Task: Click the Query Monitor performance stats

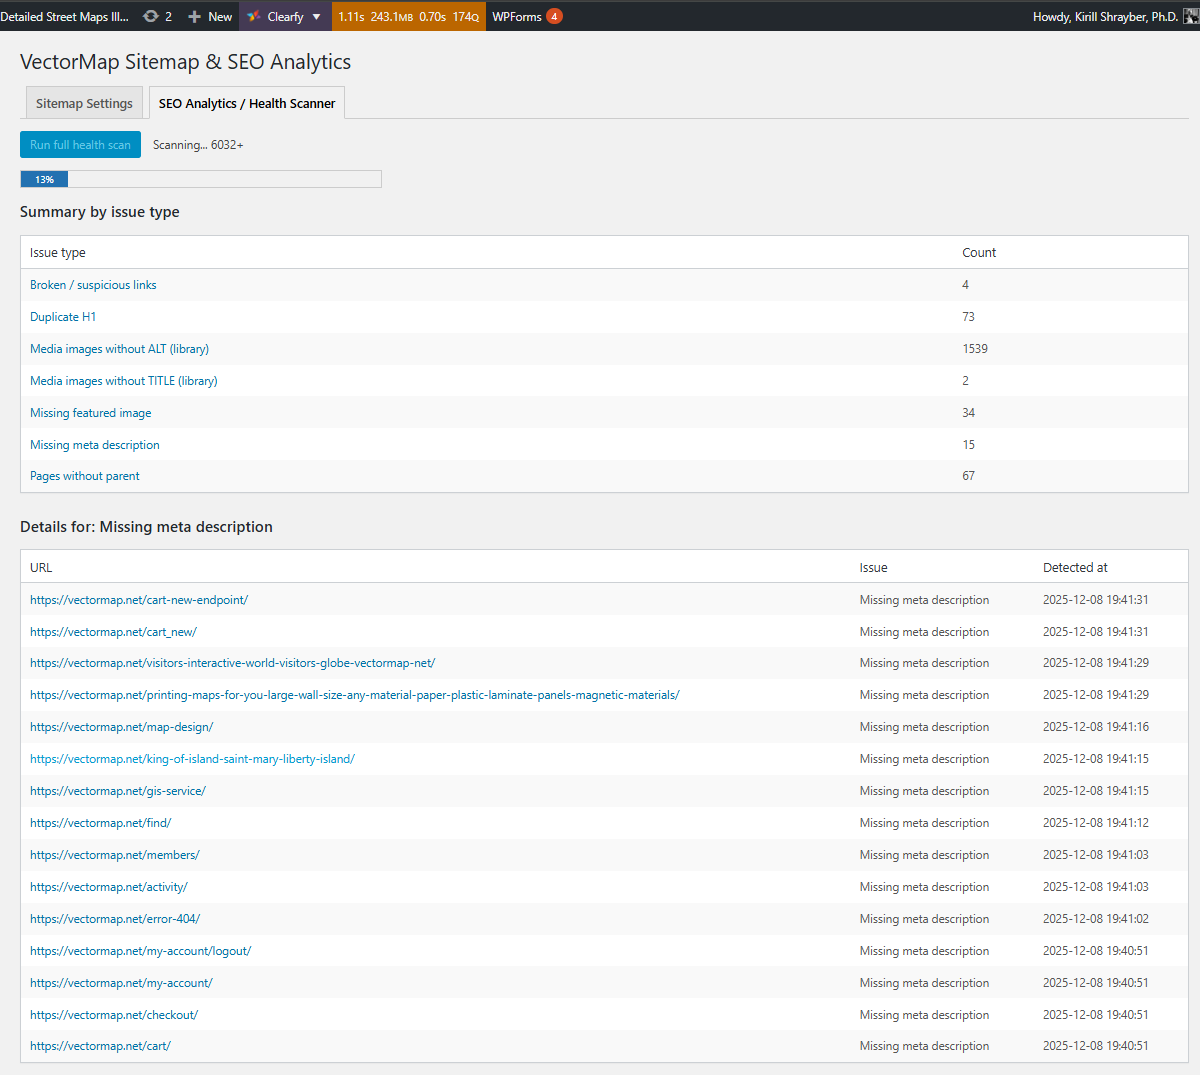Action: click(408, 16)
